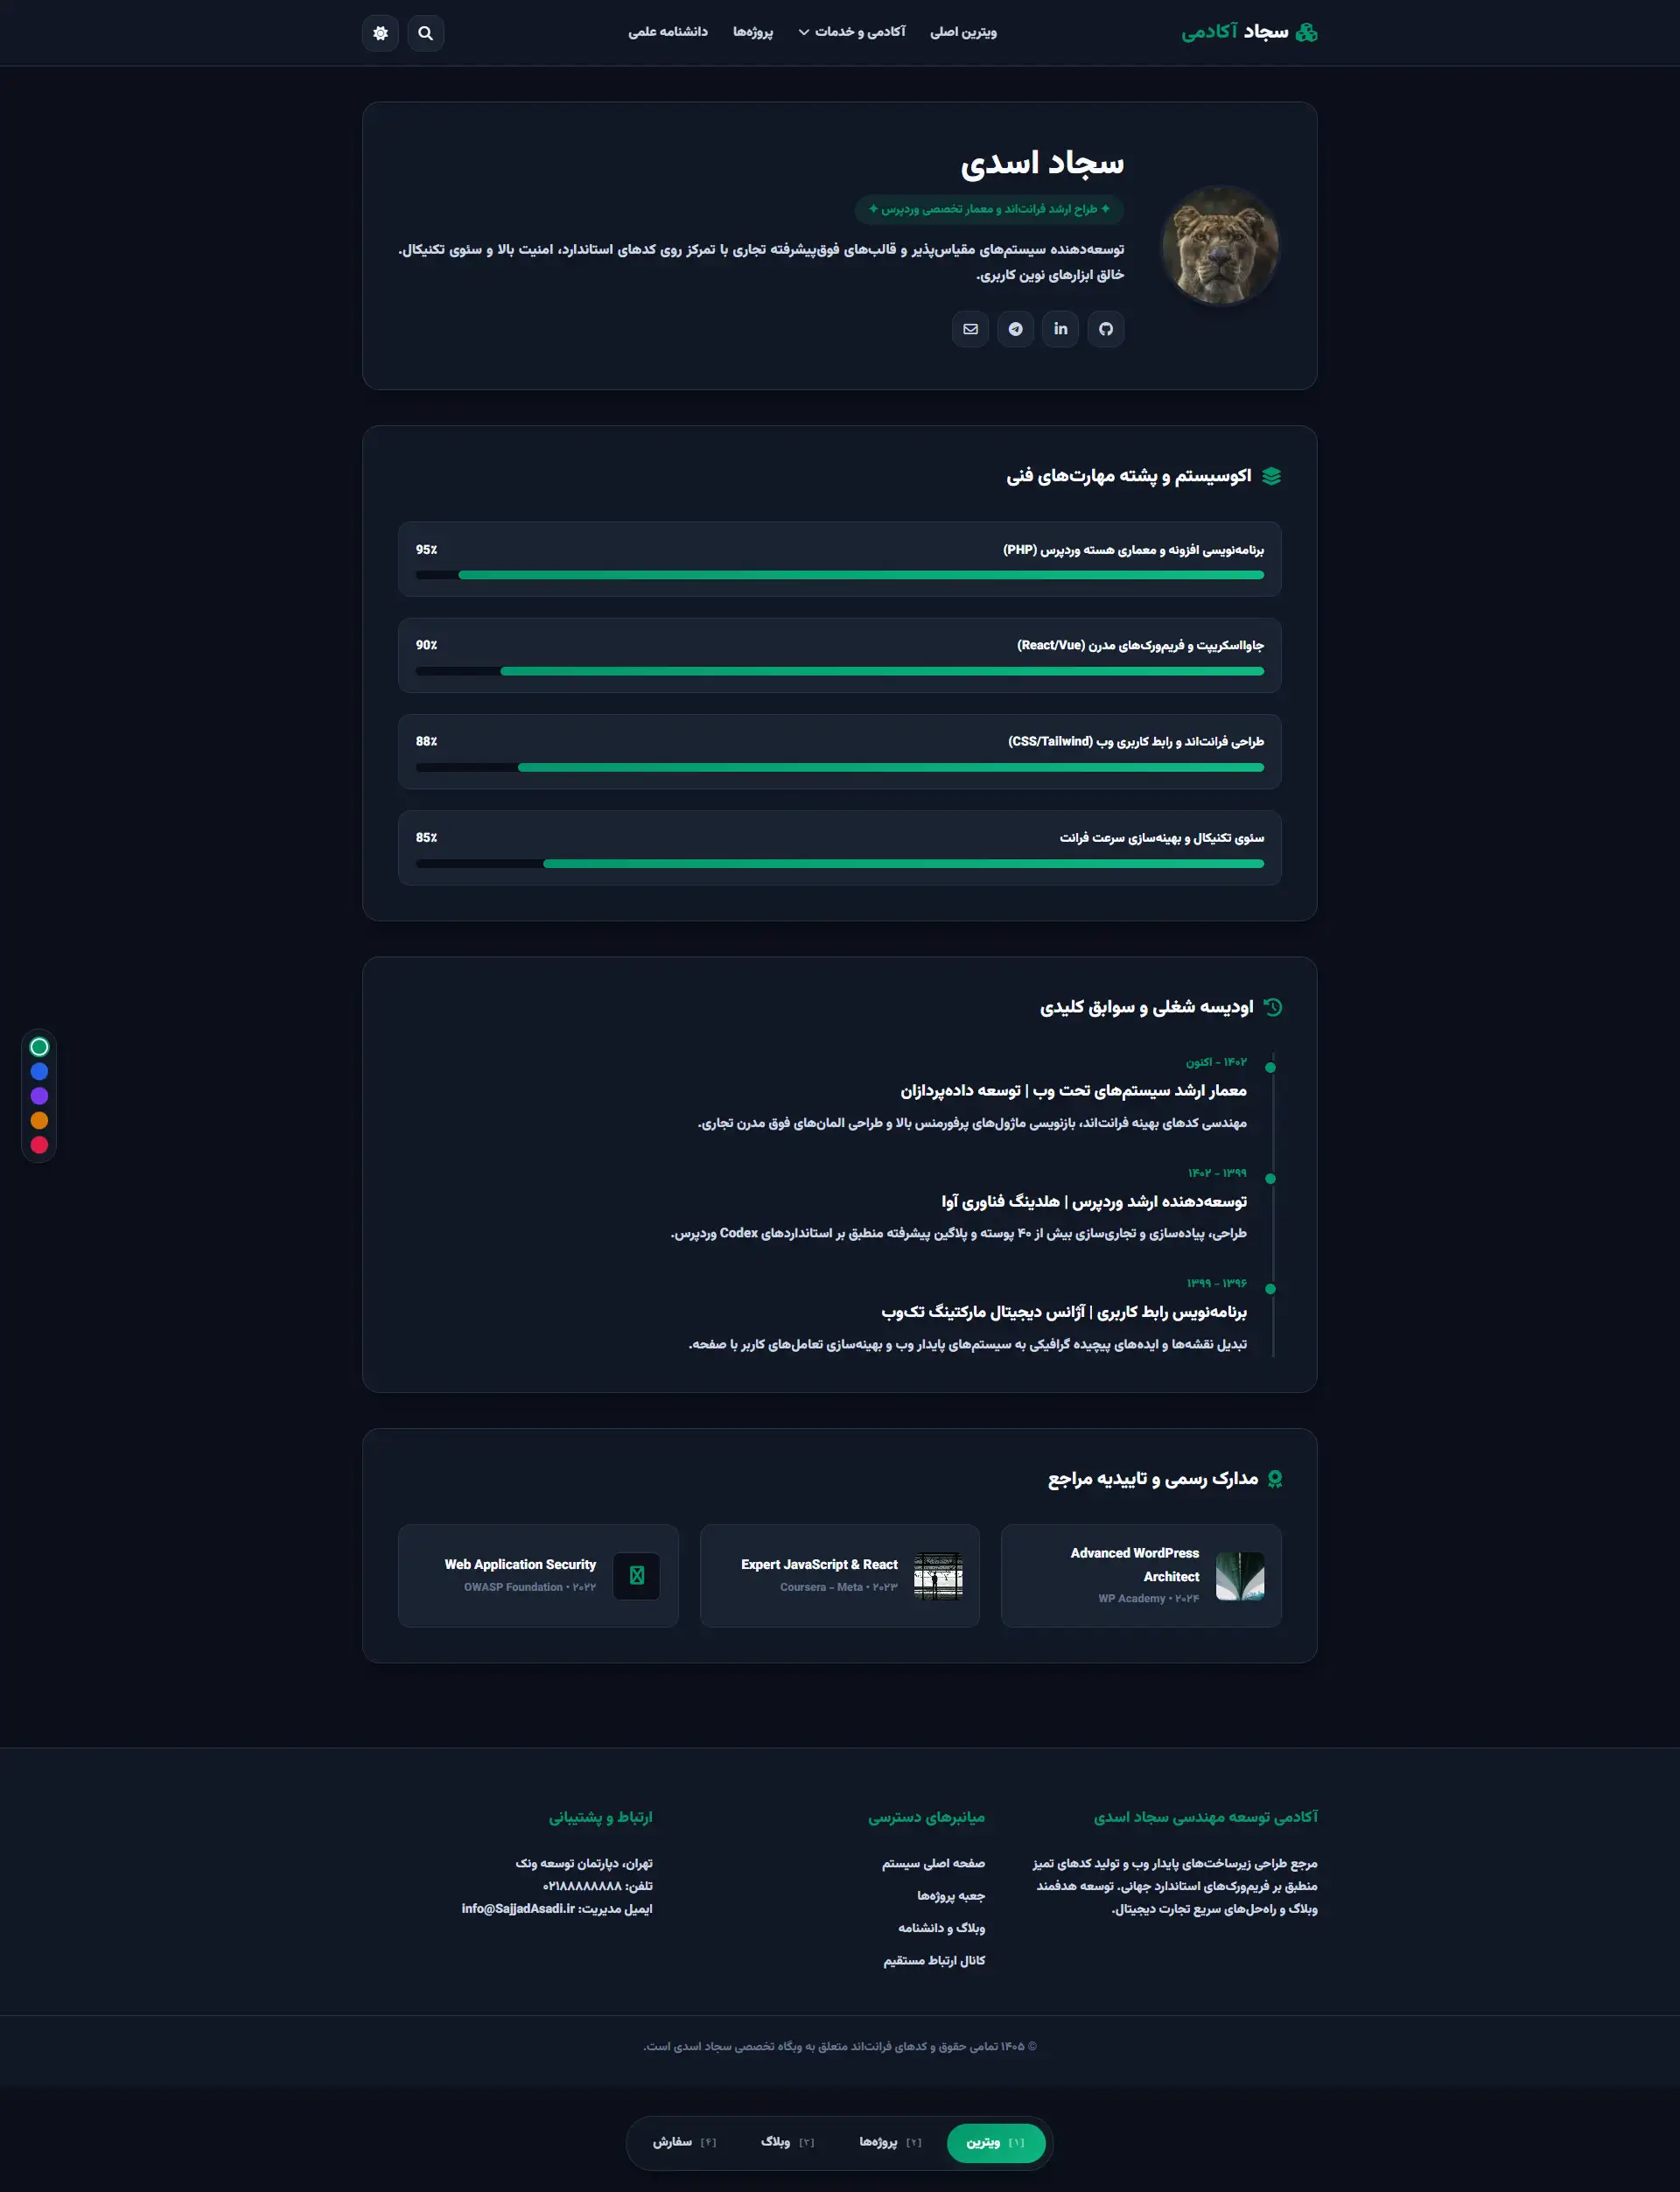Viewport: 1680px width, 2192px height.
Task: Click the سجاد آکادمی logo icon
Action: [1306, 32]
